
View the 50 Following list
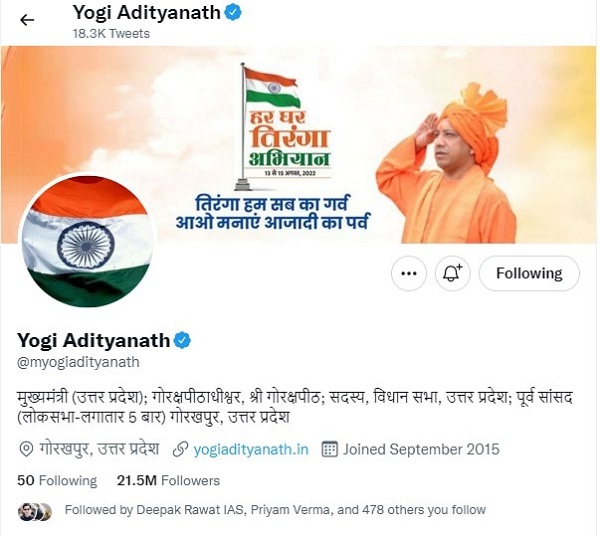coord(57,481)
